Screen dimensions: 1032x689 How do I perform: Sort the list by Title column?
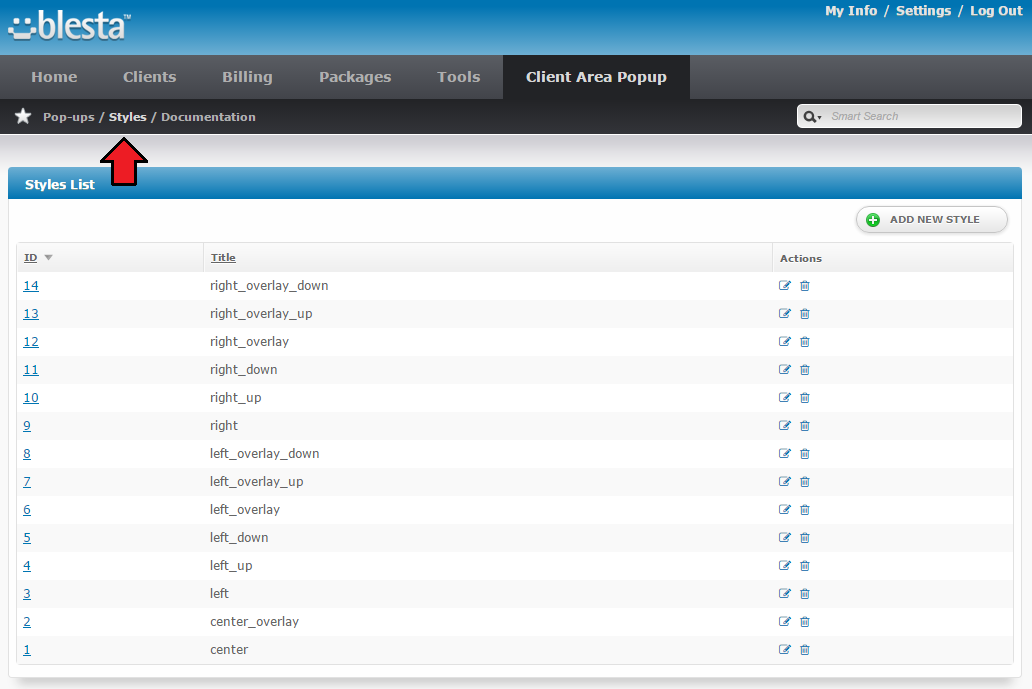tap(223, 257)
